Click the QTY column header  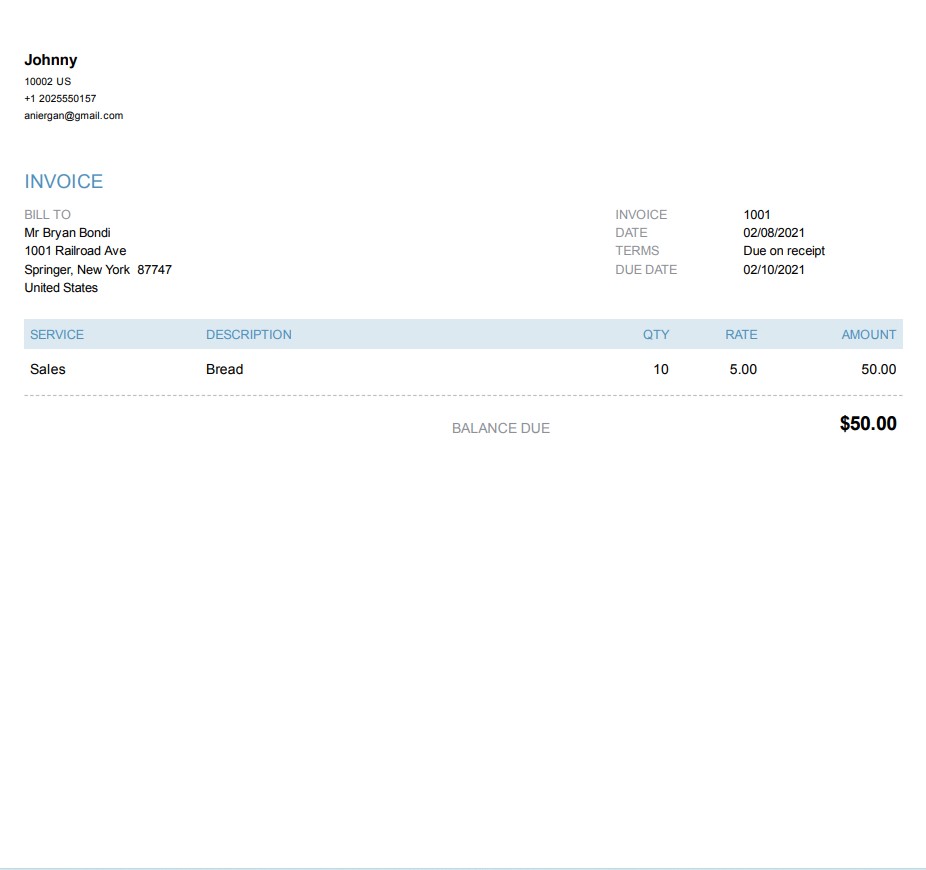pos(656,335)
